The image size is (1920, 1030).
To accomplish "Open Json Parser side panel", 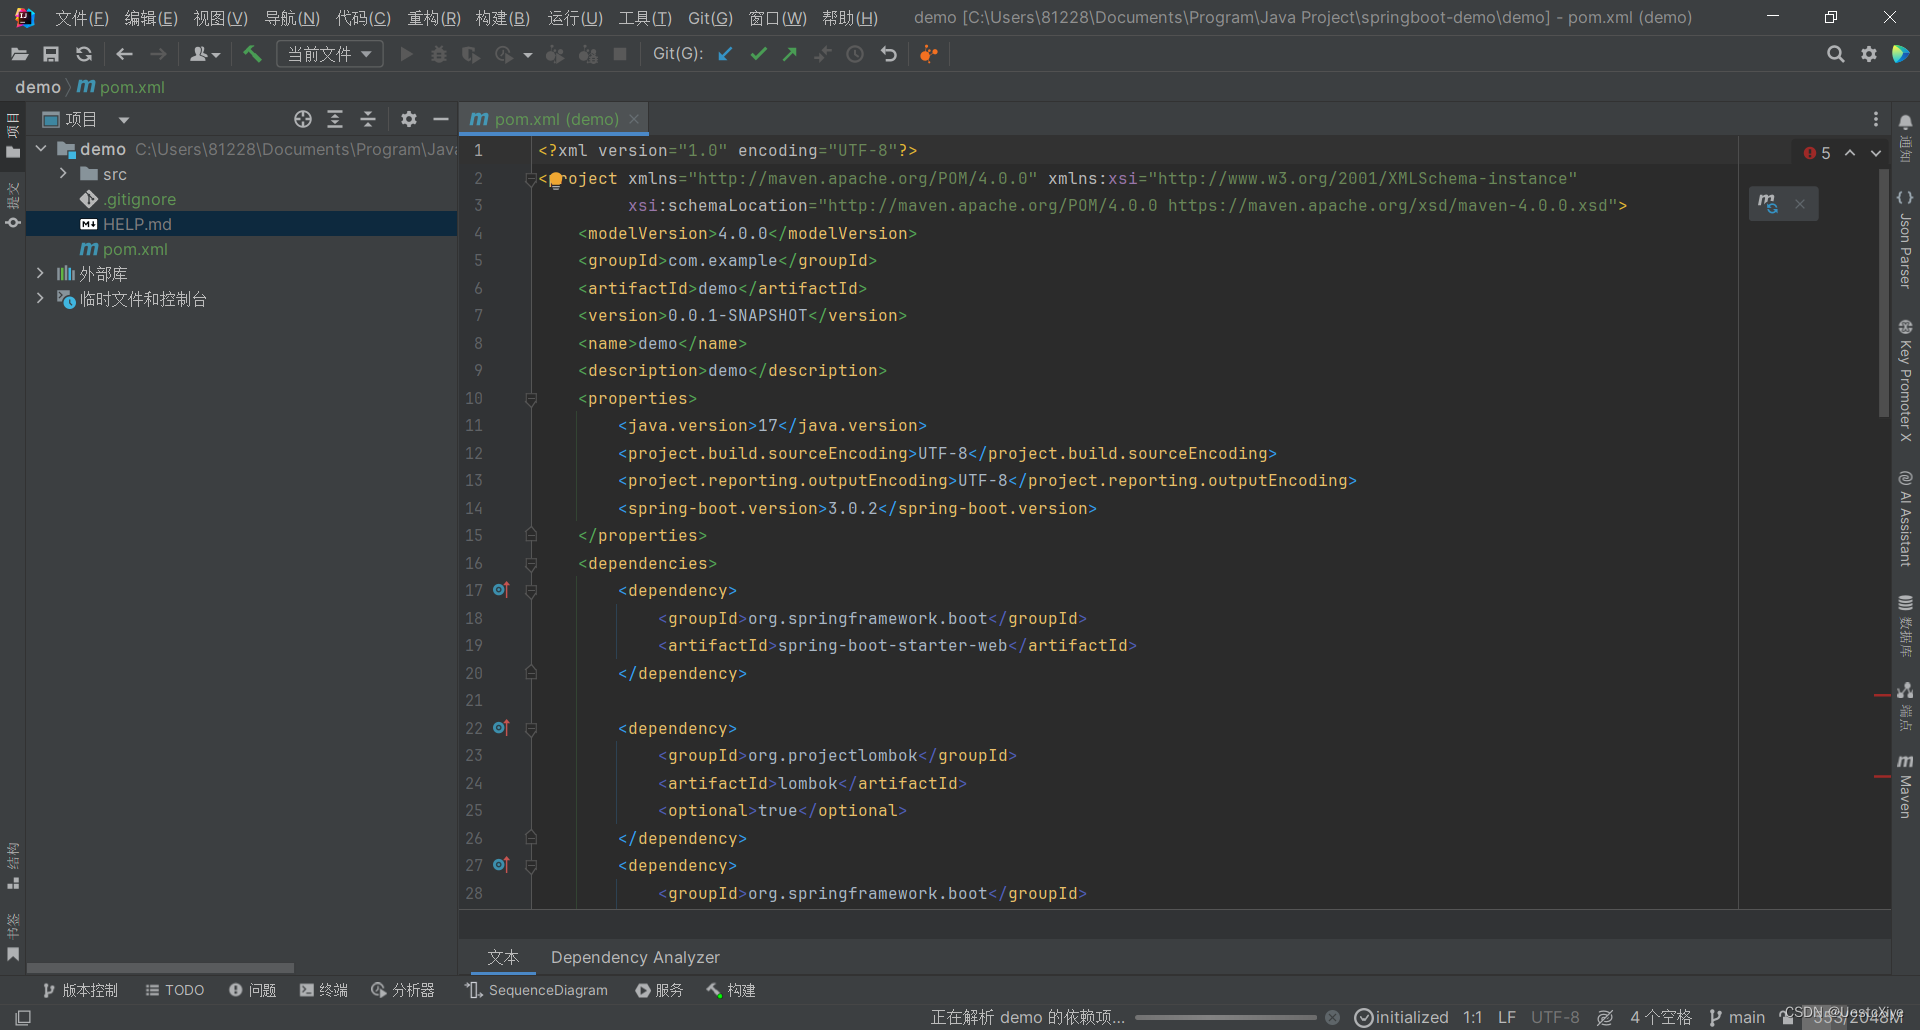I will [1905, 240].
